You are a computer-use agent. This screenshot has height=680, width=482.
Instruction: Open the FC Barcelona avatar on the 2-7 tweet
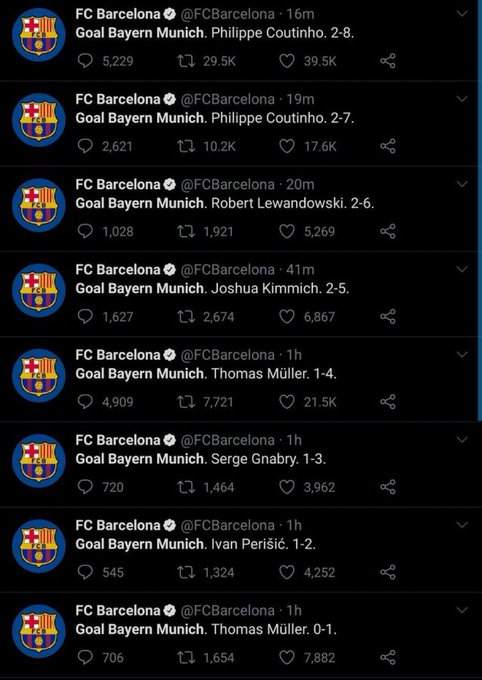click(x=39, y=120)
